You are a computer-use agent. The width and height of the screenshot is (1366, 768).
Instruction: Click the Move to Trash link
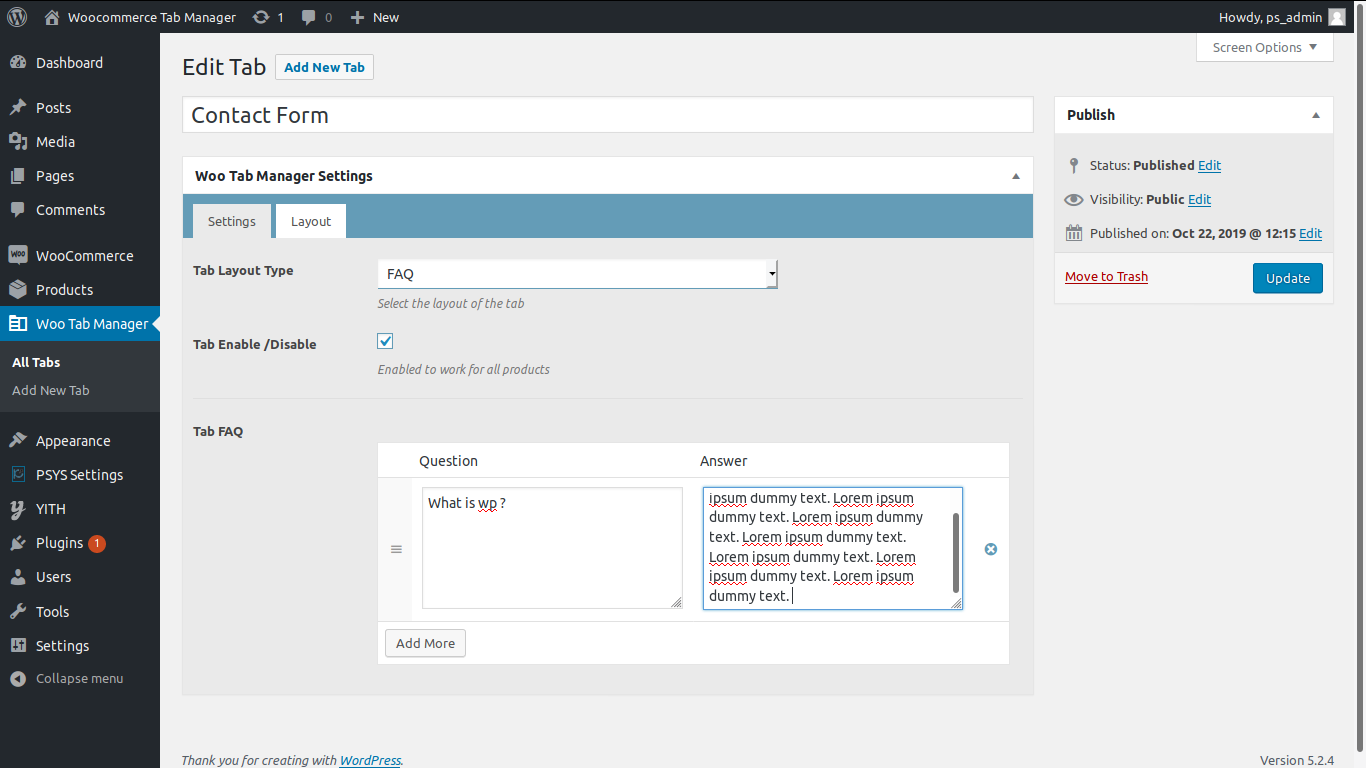[x=1106, y=277]
